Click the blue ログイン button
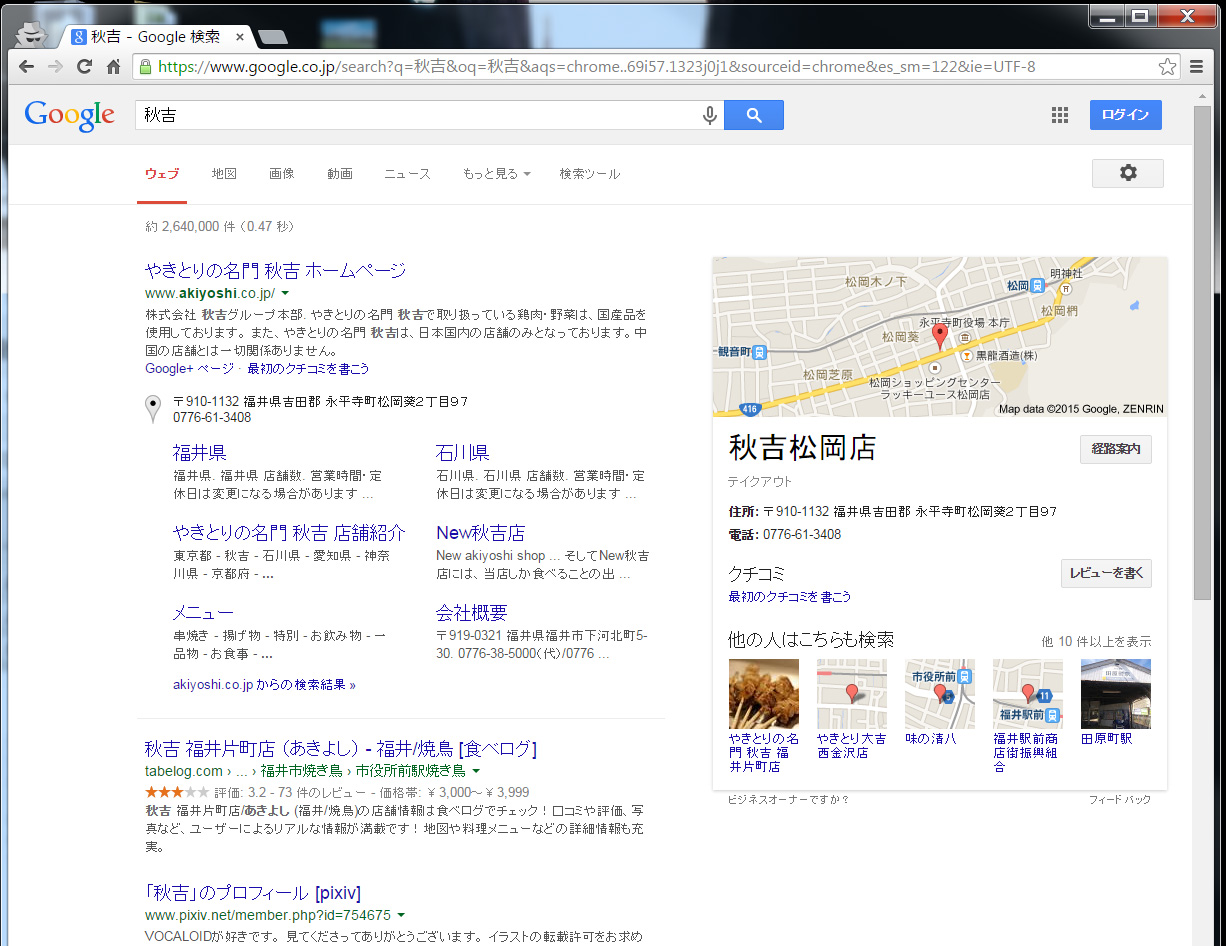The height and width of the screenshot is (946, 1226). [1126, 115]
